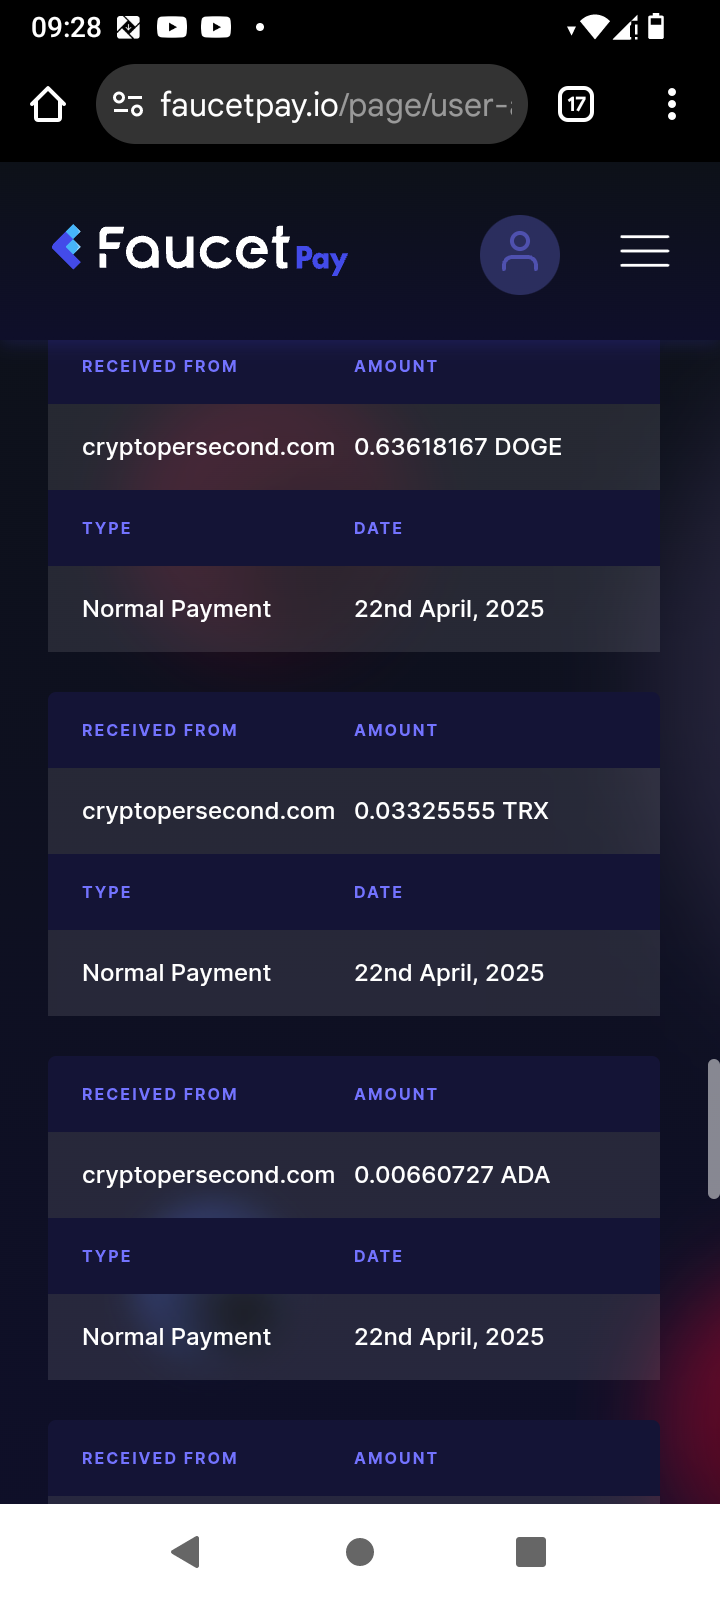Tap the Android back button
This screenshot has height=1600, width=720.
pos(186,1552)
